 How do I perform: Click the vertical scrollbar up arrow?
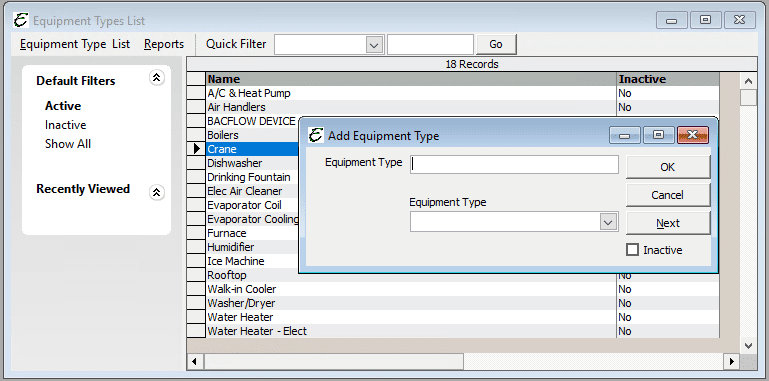[x=748, y=81]
